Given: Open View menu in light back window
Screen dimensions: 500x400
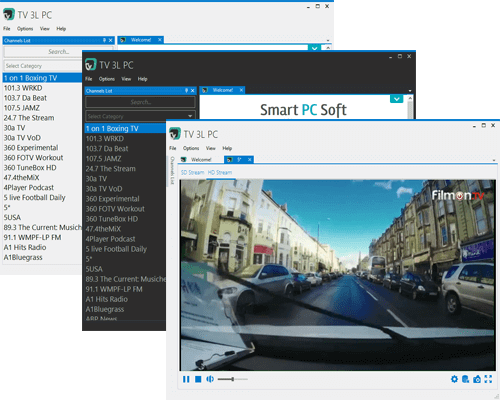Looking at the screenshot, I should coord(45,29).
